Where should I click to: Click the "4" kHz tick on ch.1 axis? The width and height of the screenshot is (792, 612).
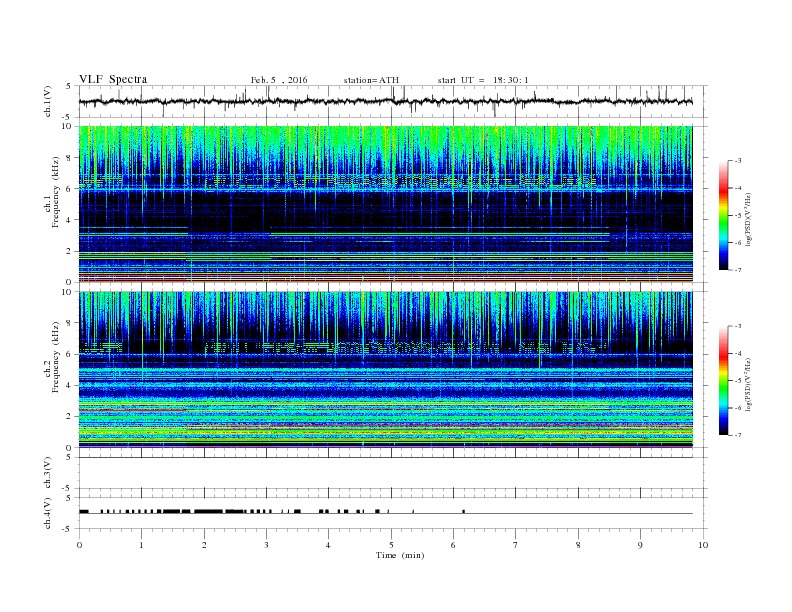point(70,220)
